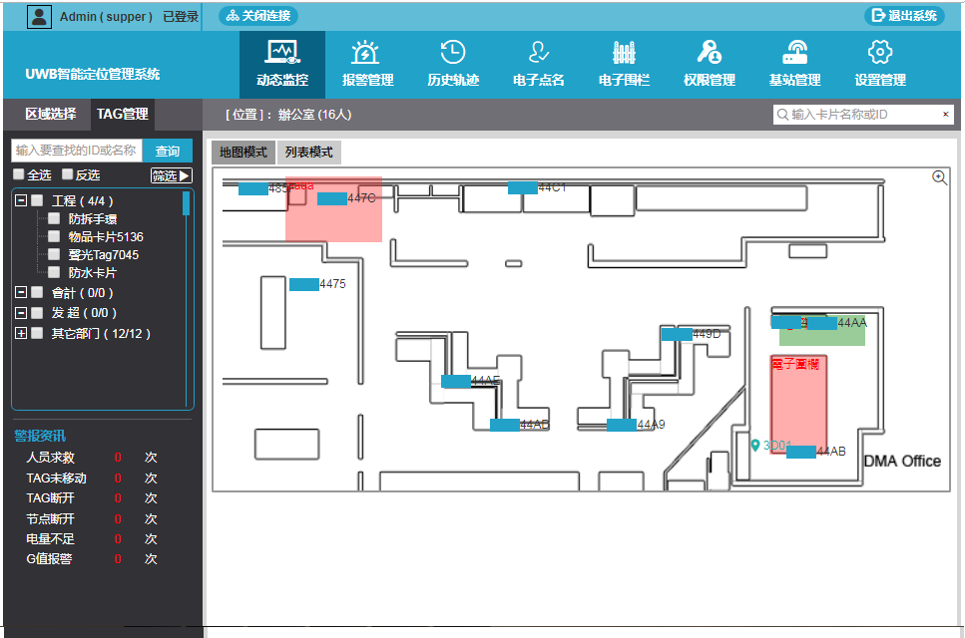Check the 反选 invert selection checkbox
The height and width of the screenshot is (638, 965).
(x=68, y=175)
